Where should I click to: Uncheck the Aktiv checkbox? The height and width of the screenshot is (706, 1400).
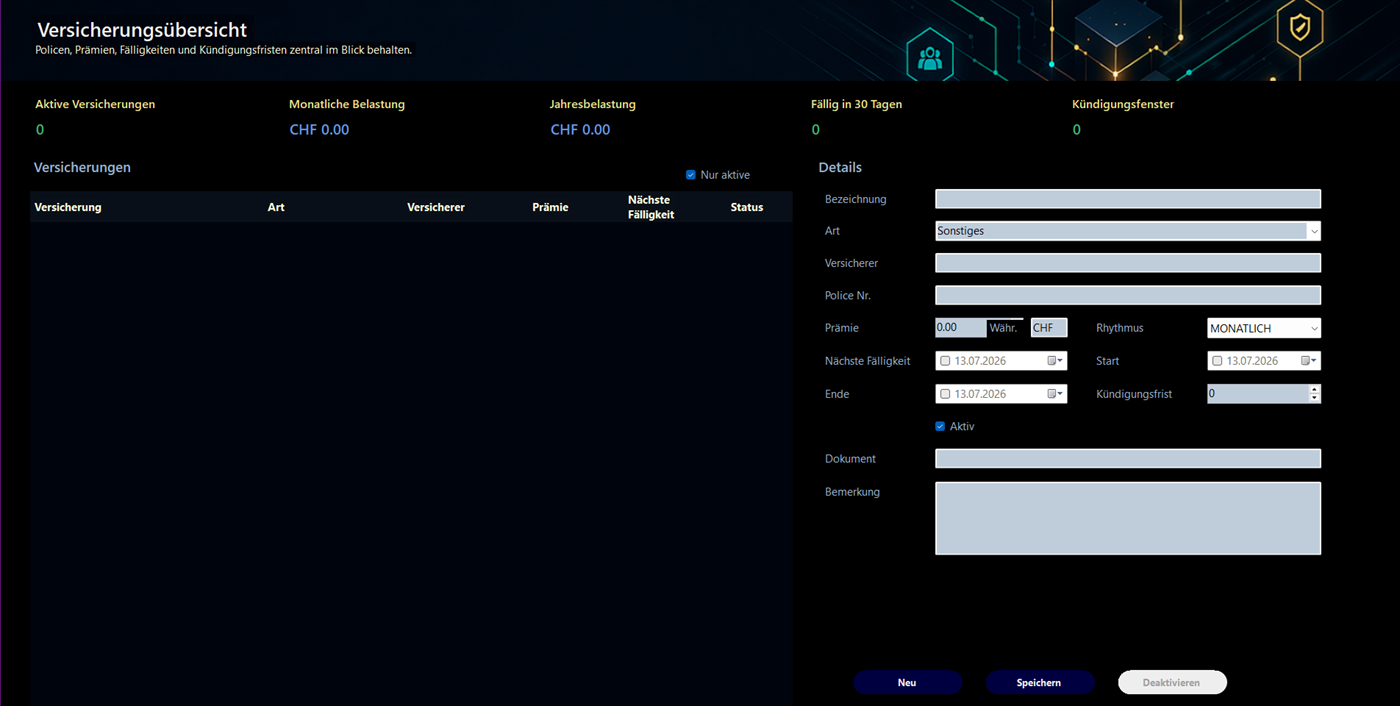[940, 426]
